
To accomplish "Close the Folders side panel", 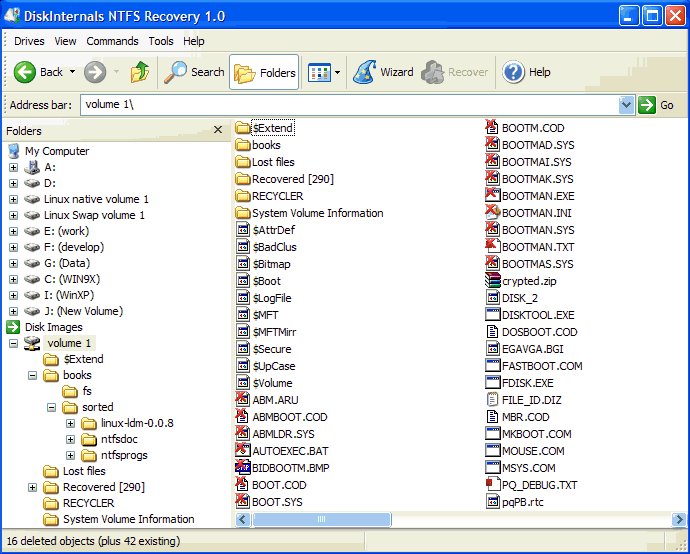I will pos(218,130).
